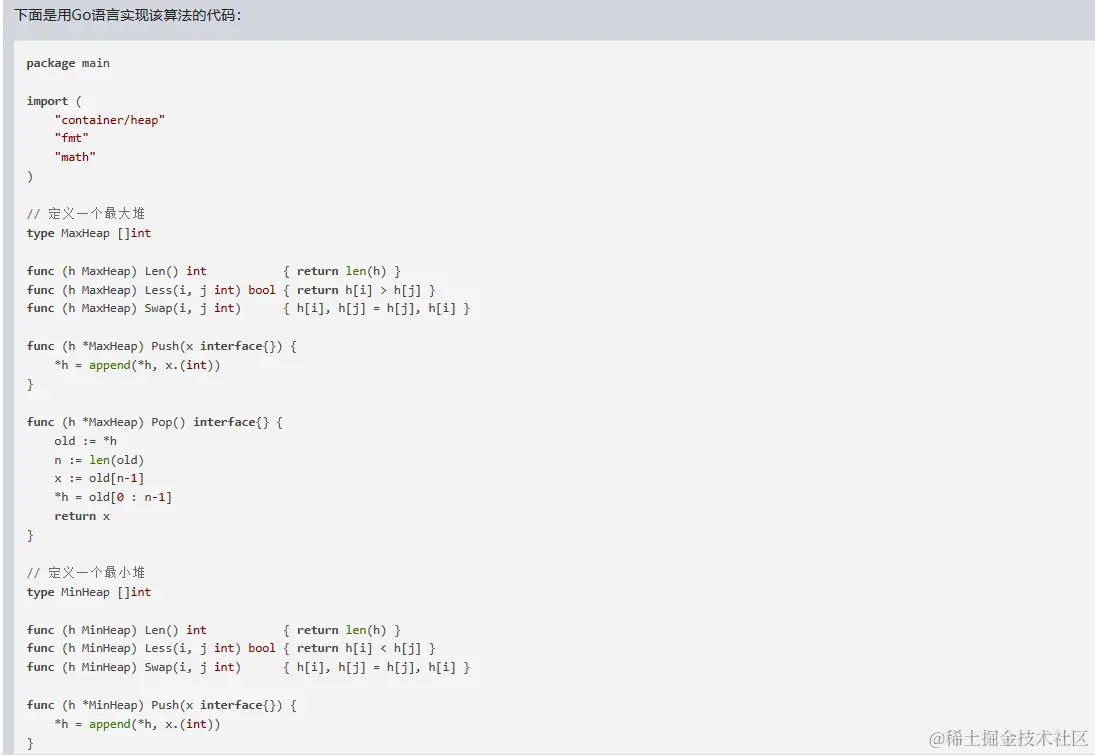The width and height of the screenshot is (1095, 755).
Task: Click the comment "// 定义一个最大堆"
Action: [x=86, y=214]
